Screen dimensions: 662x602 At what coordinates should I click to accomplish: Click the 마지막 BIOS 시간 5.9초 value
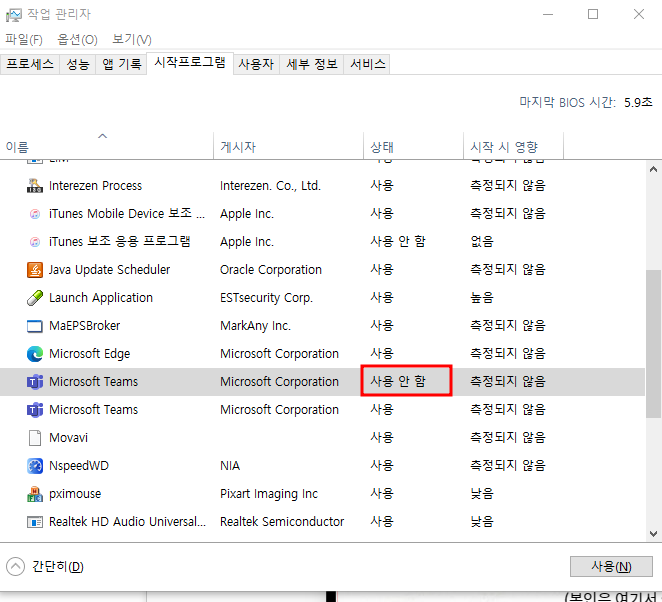tap(638, 103)
